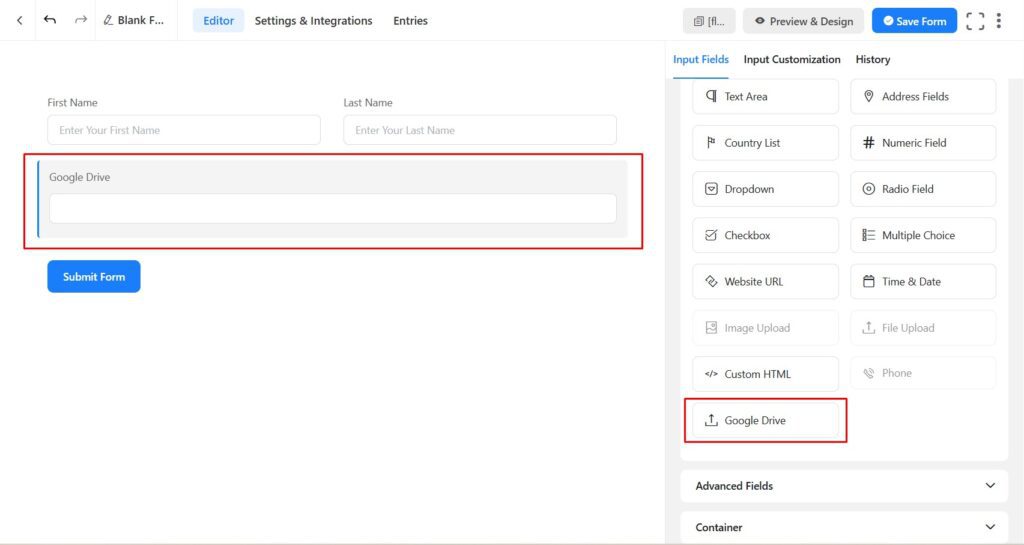Add the Google Drive field
Screen dimensions: 1024x545
(765, 421)
